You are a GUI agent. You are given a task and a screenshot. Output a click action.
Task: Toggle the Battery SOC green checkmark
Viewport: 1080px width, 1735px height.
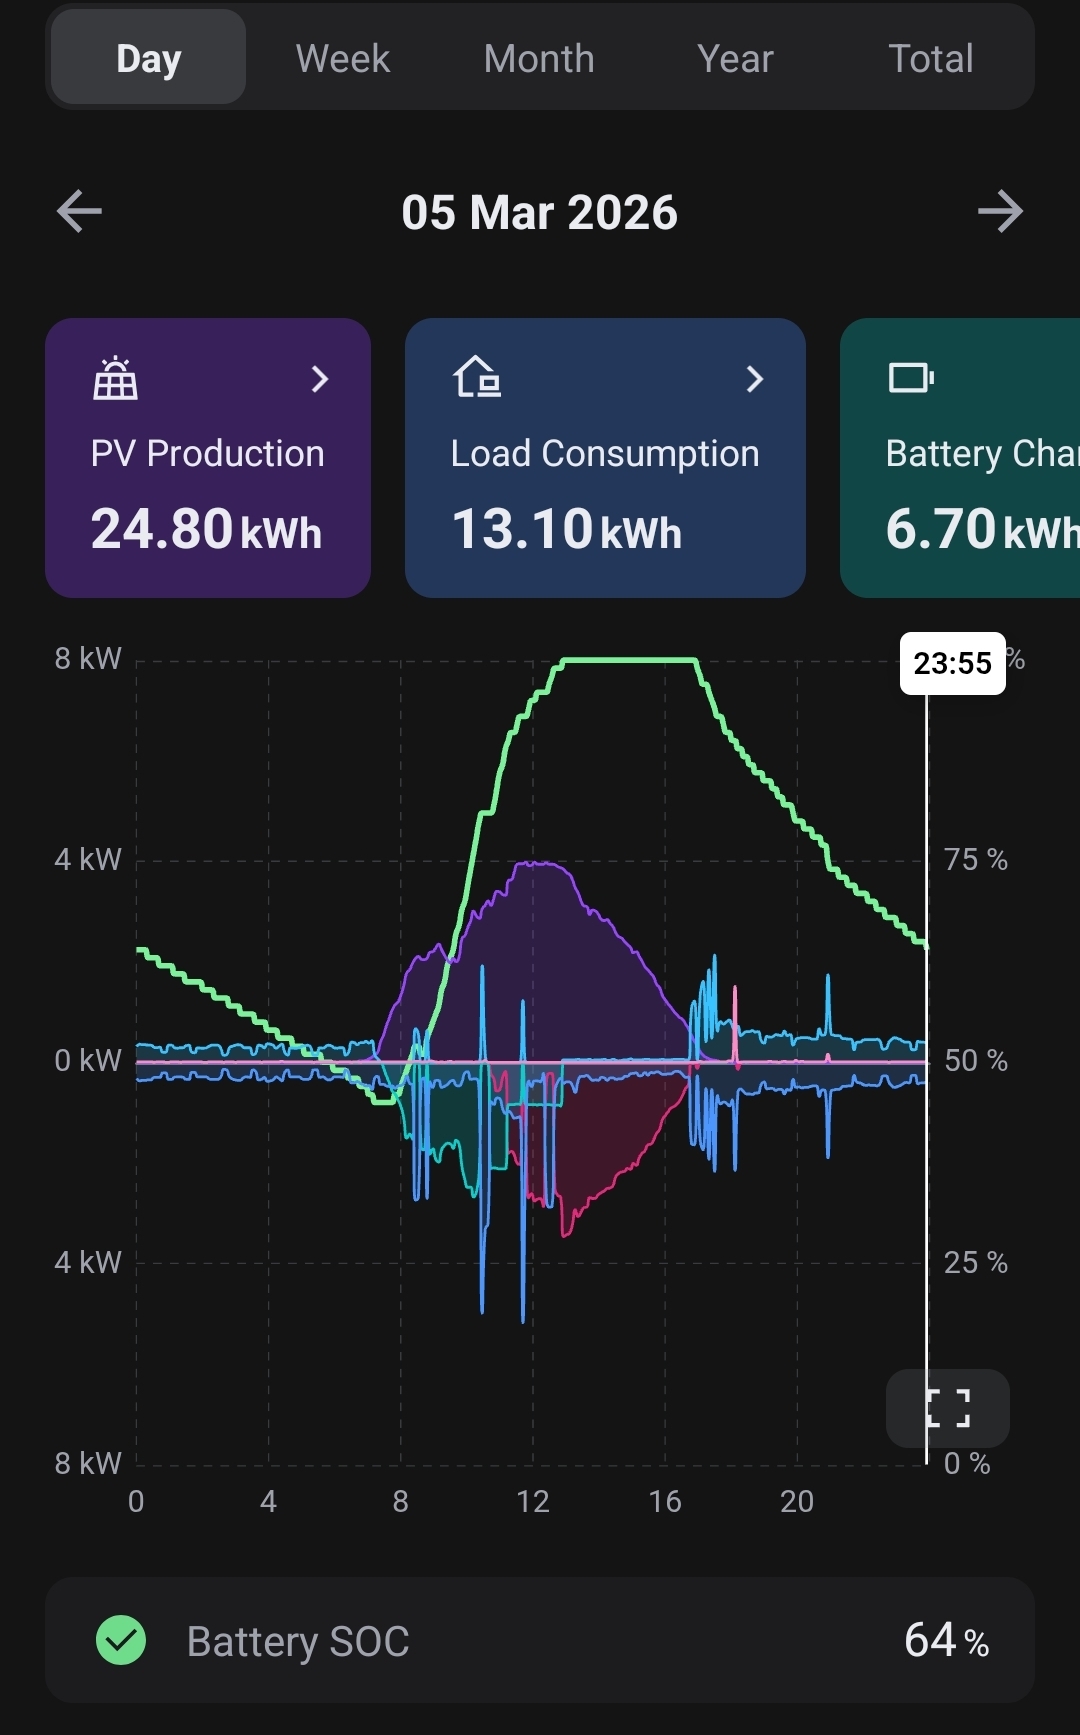click(x=121, y=1641)
